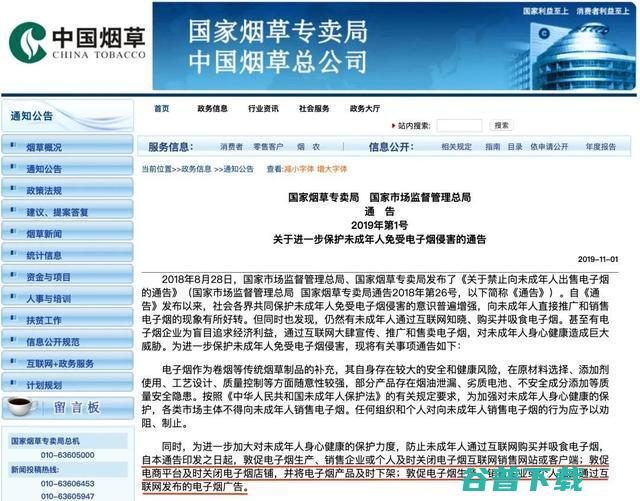Focus the 站内搜索 search input field
This screenshot has width=640, height=501.
coord(459,125)
